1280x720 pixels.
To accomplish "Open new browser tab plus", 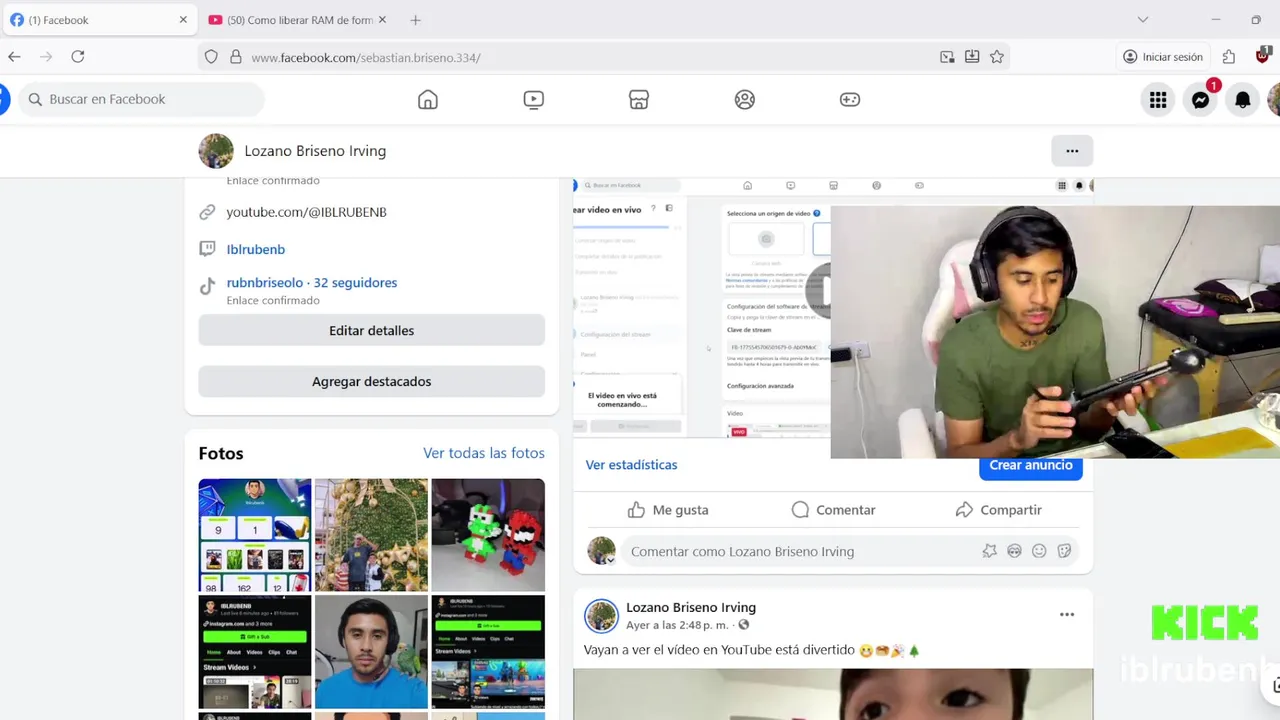I will pos(415,20).
